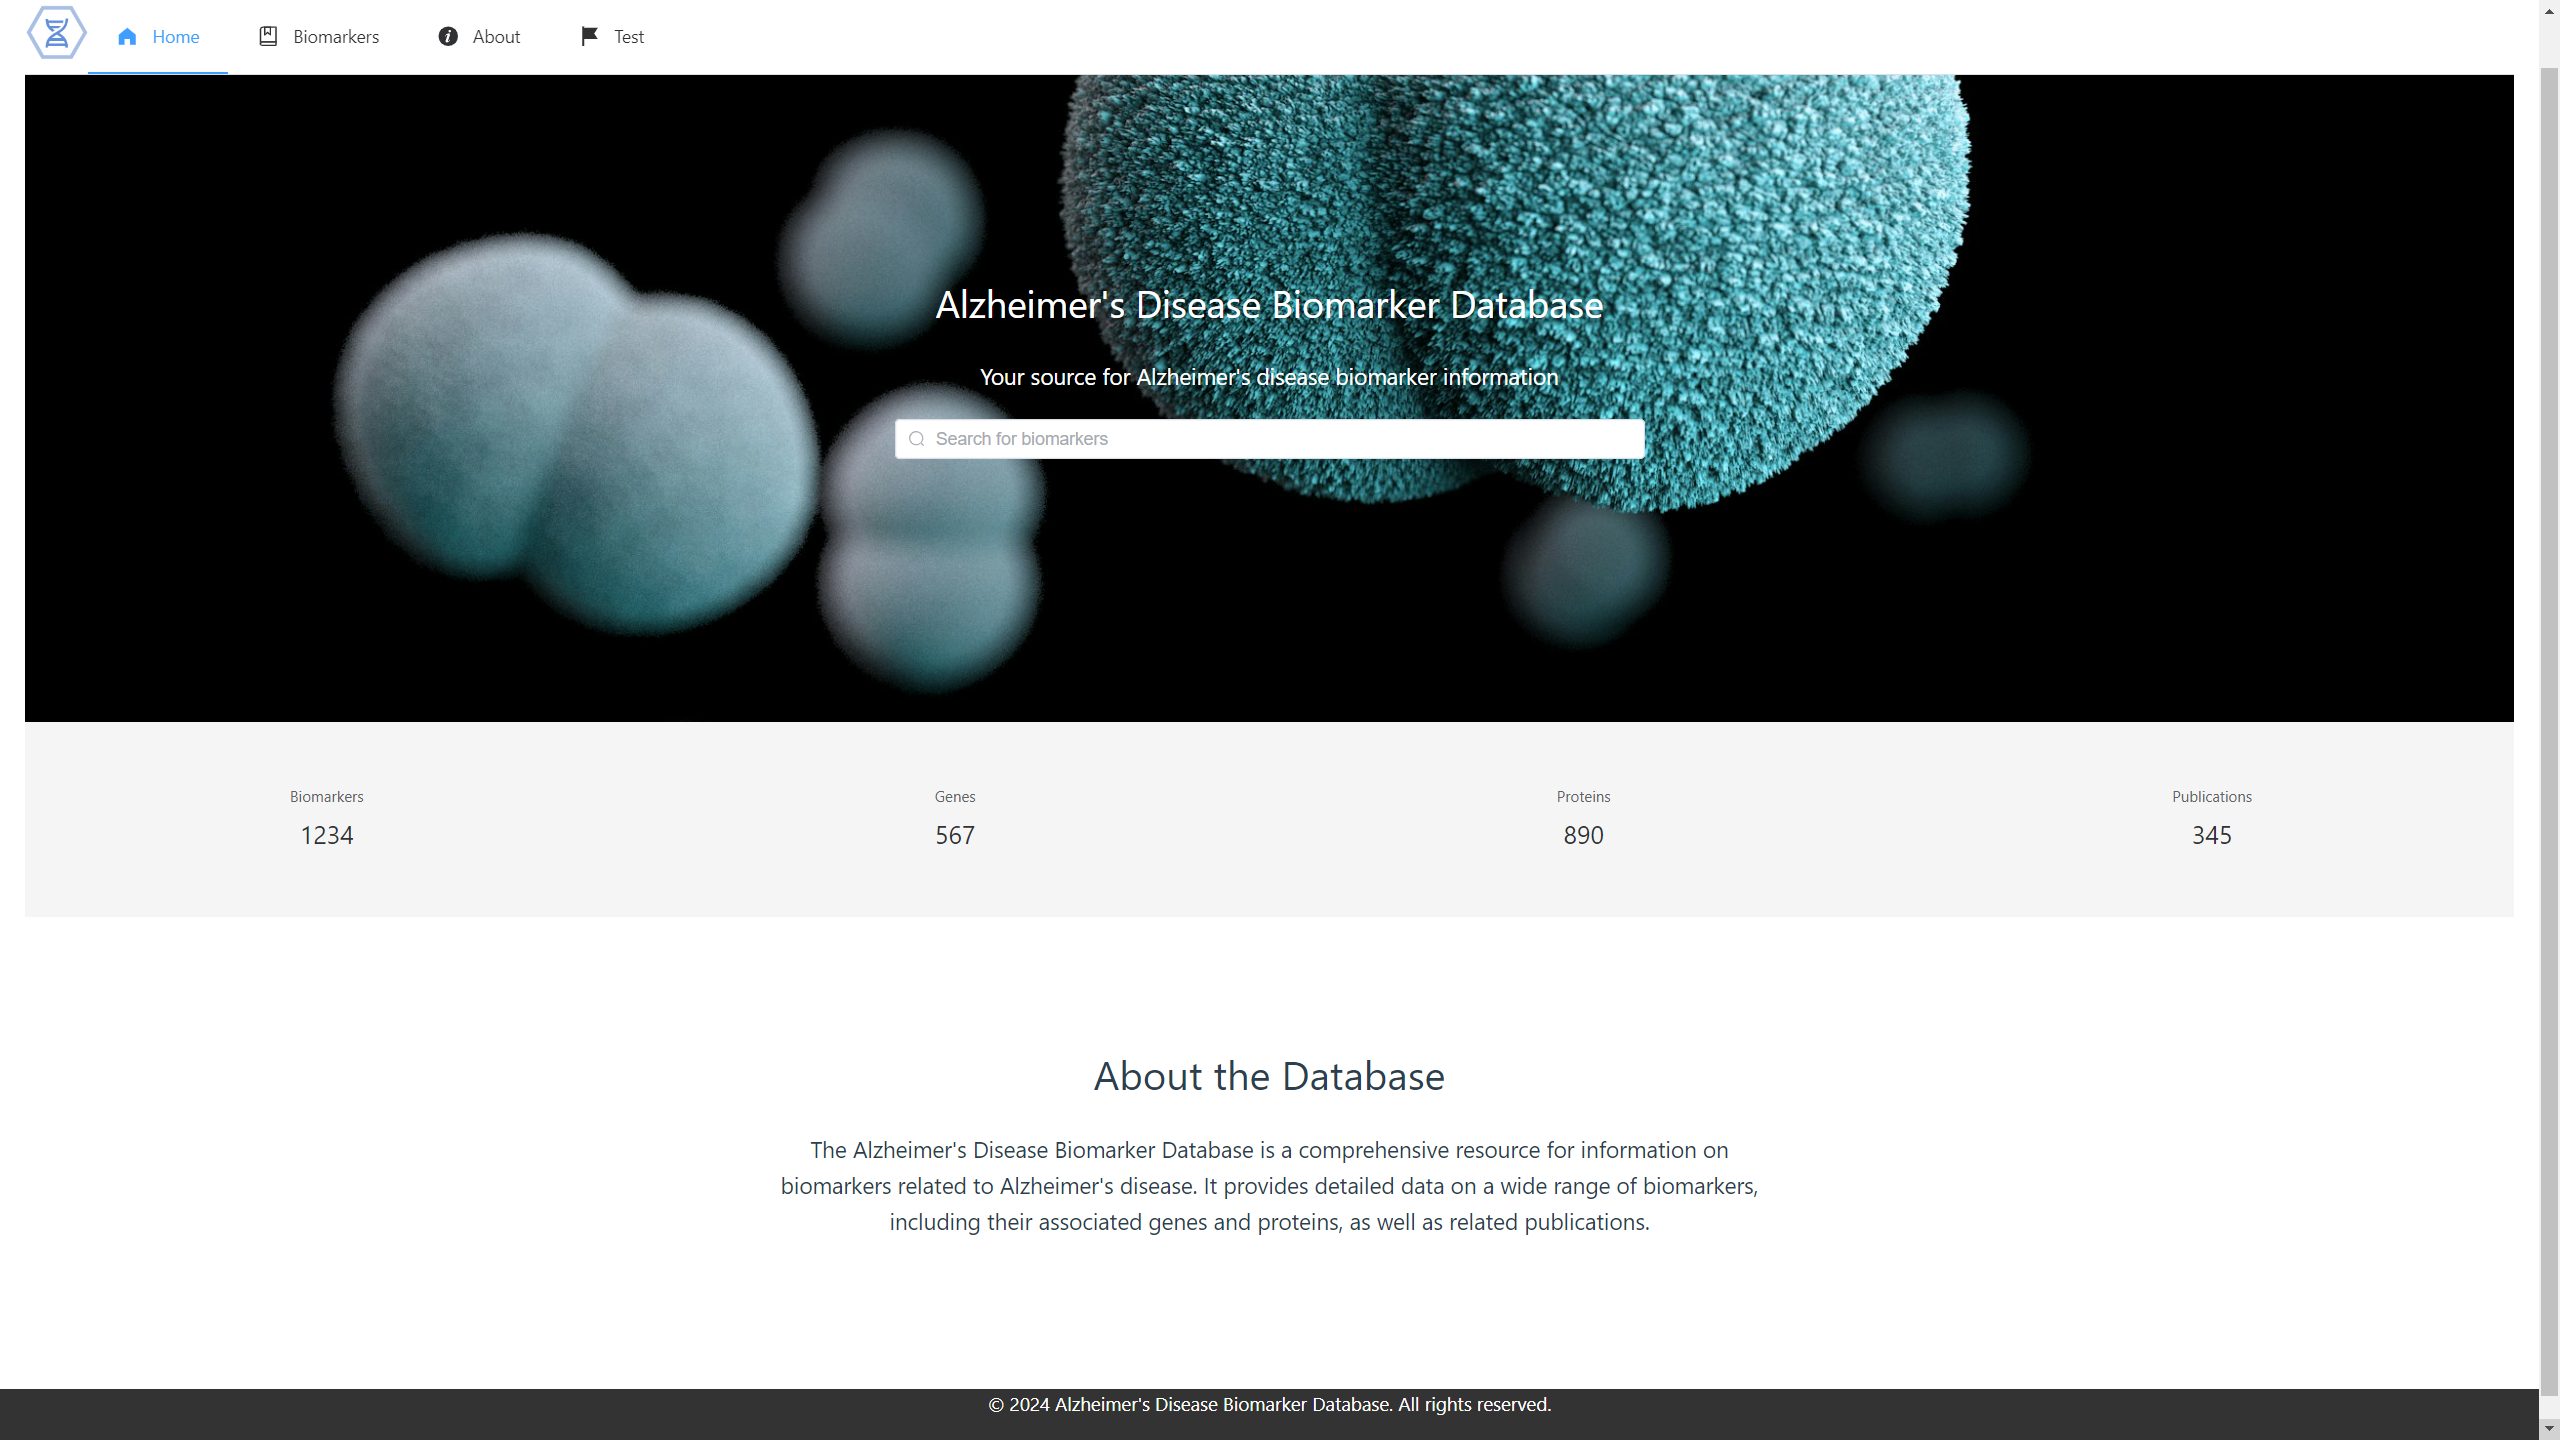Click the Genes 567 statistic
Image resolution: width=2560 pixels, height=1440 pixels.
click(x=955, y=818)
